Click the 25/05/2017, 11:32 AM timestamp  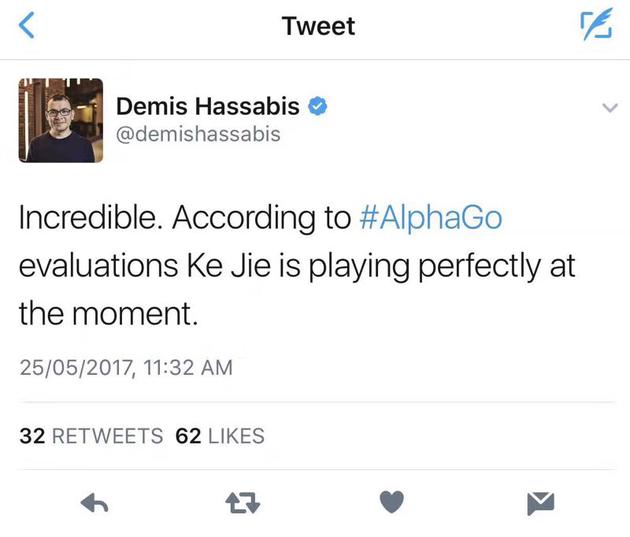(x=126, y=368)
